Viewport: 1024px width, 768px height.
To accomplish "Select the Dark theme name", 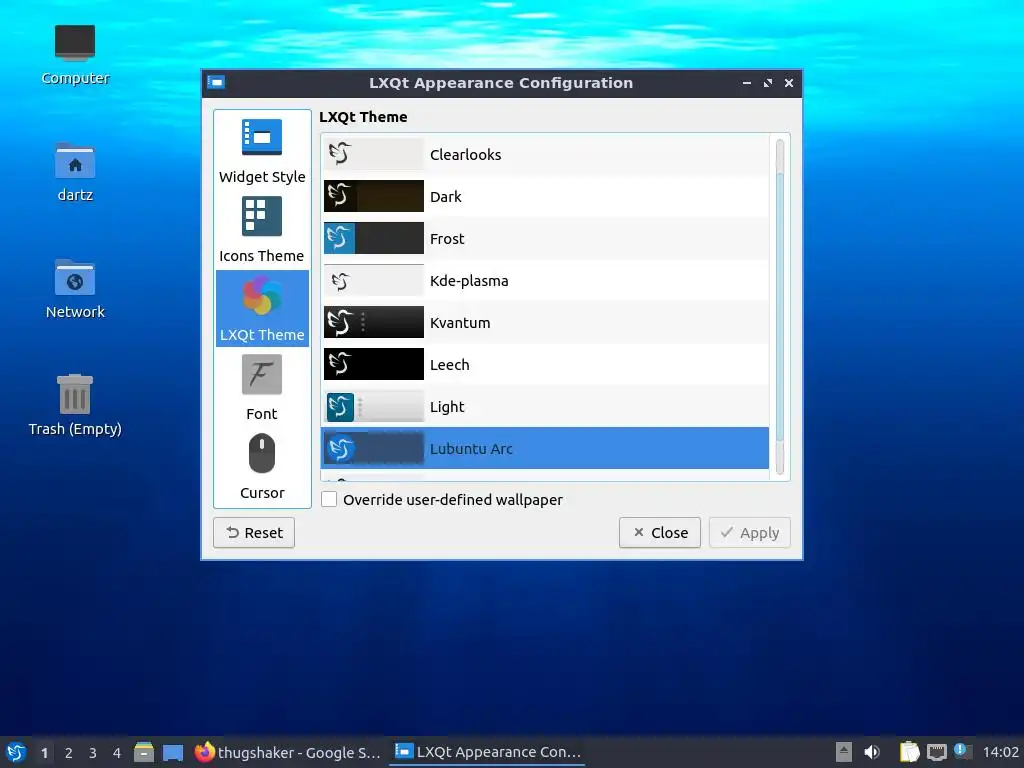I will tap(445, 197).
